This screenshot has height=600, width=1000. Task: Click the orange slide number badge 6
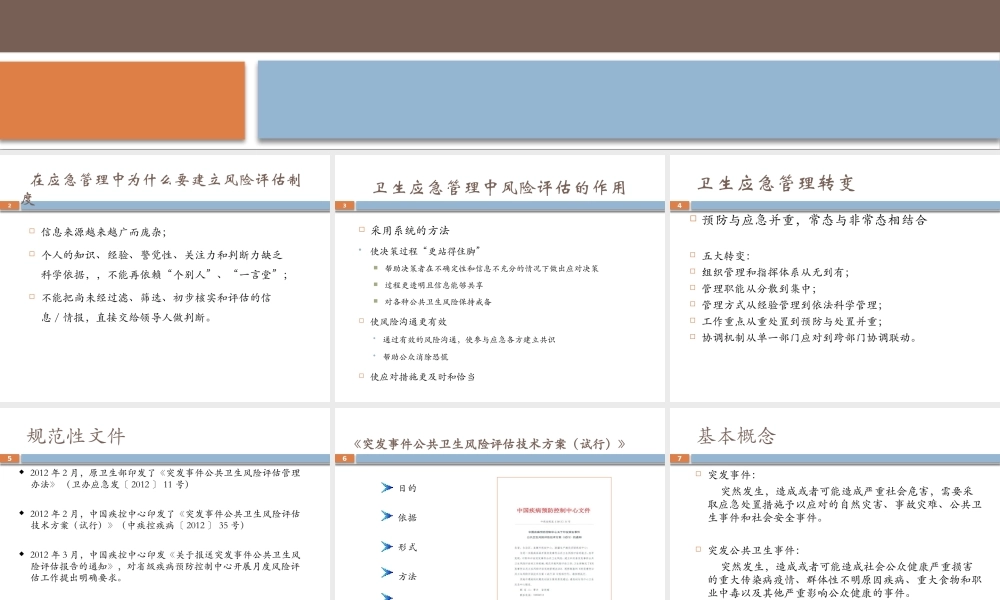344,458
